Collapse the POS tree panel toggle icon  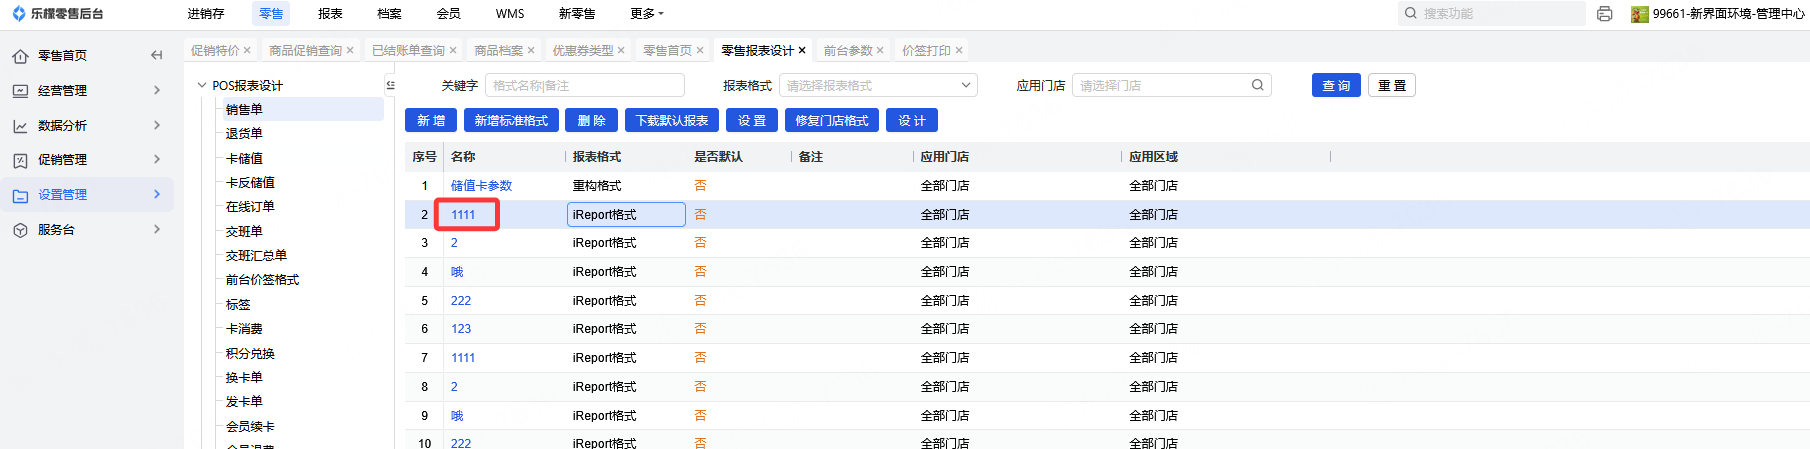pyautogui.click(x=390, y=85)
